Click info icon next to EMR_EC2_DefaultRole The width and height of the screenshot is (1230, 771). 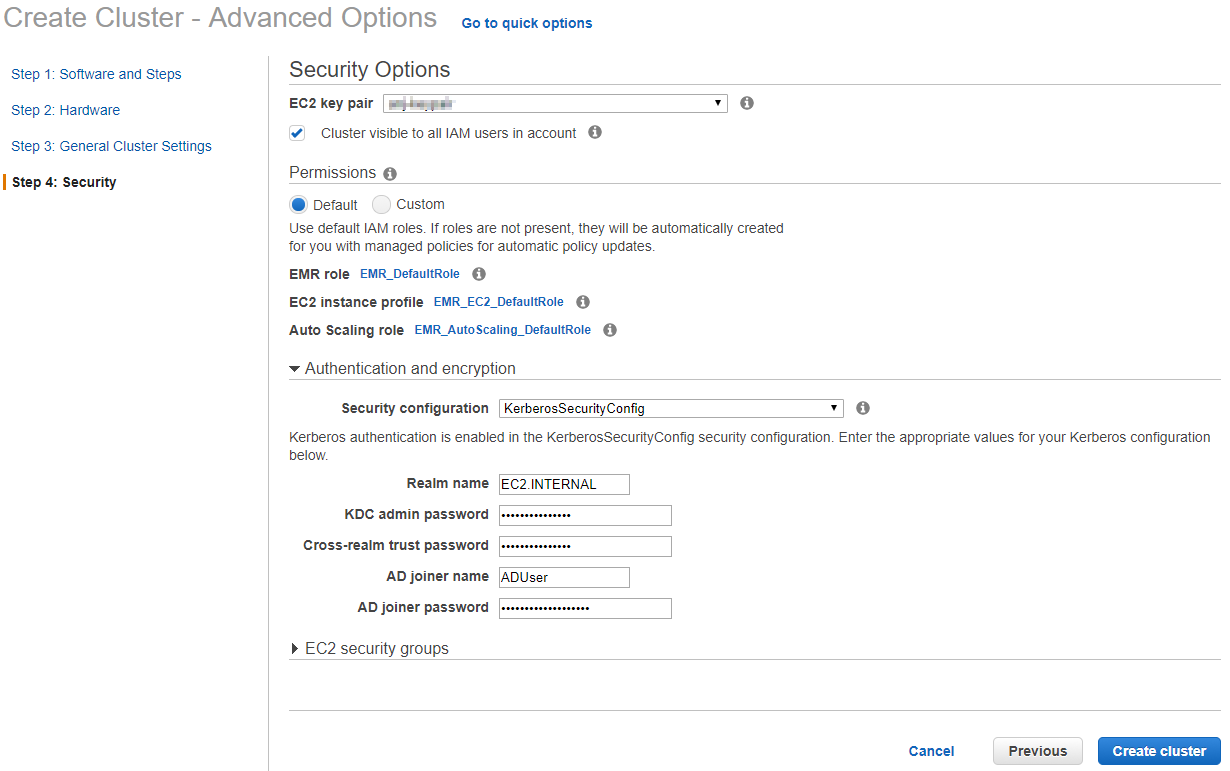coord(583,302)
